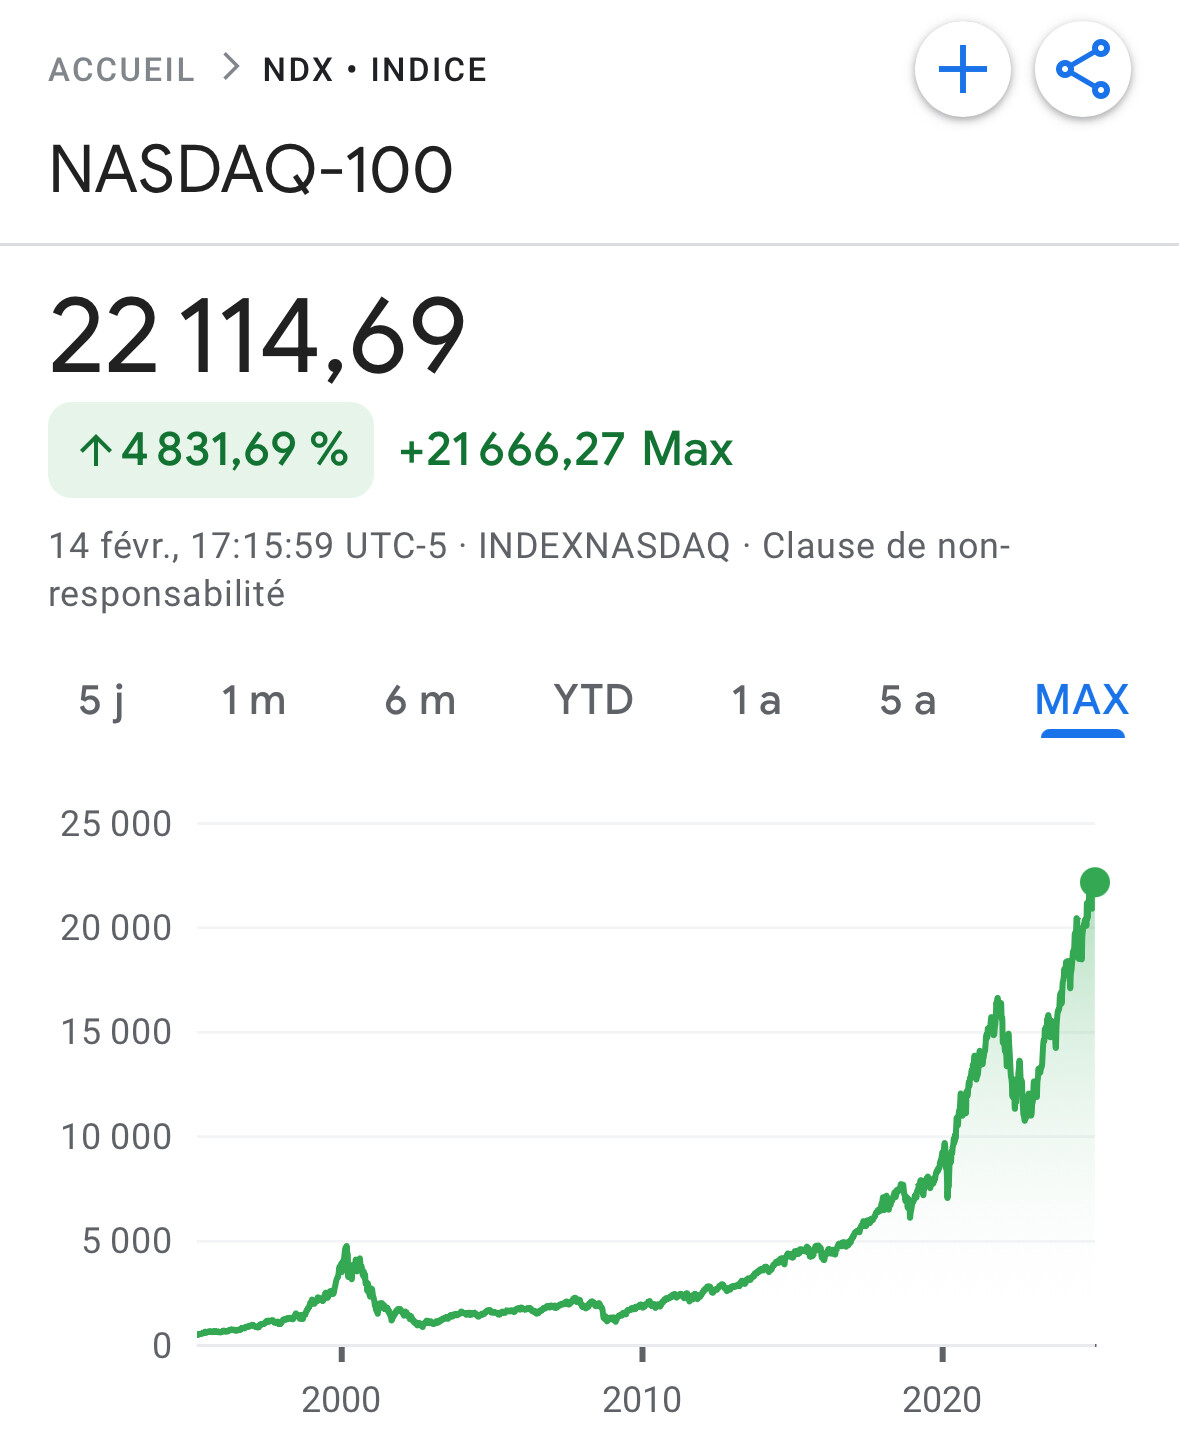Click the 2020 label on x-axis
Viewport: 1179px width, 1453px height.
[x=942, y=1400]
